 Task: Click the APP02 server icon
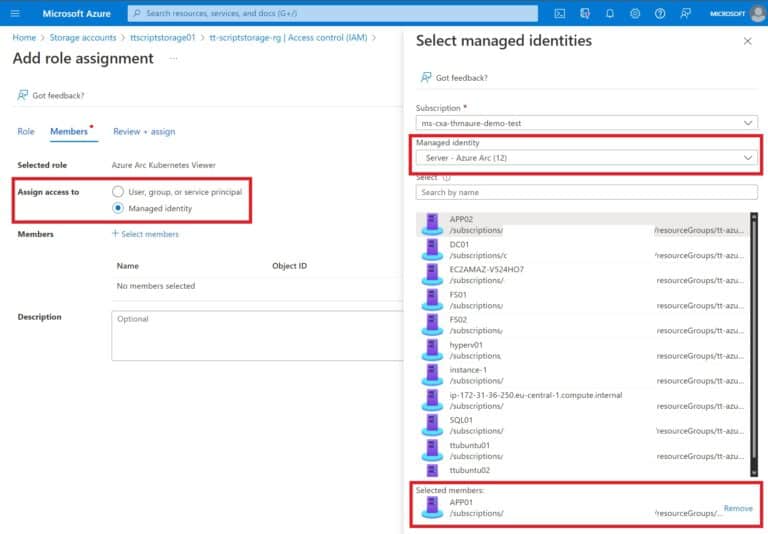pyautogui.click(x=432, y=224)
